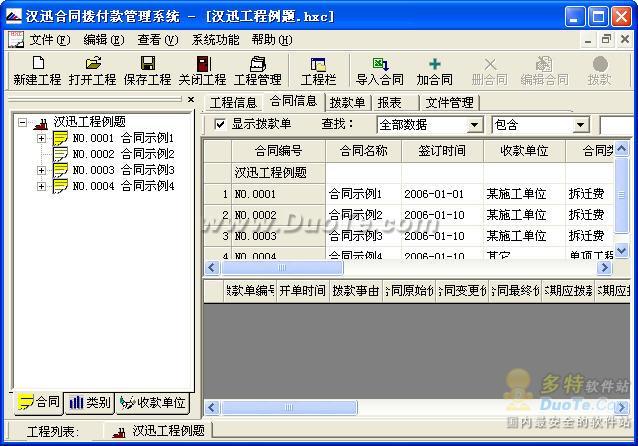Viewport: 638px width, 446px height.
Task: Expand tree node NO.0003 合同示例3
Action: [42, 170]
